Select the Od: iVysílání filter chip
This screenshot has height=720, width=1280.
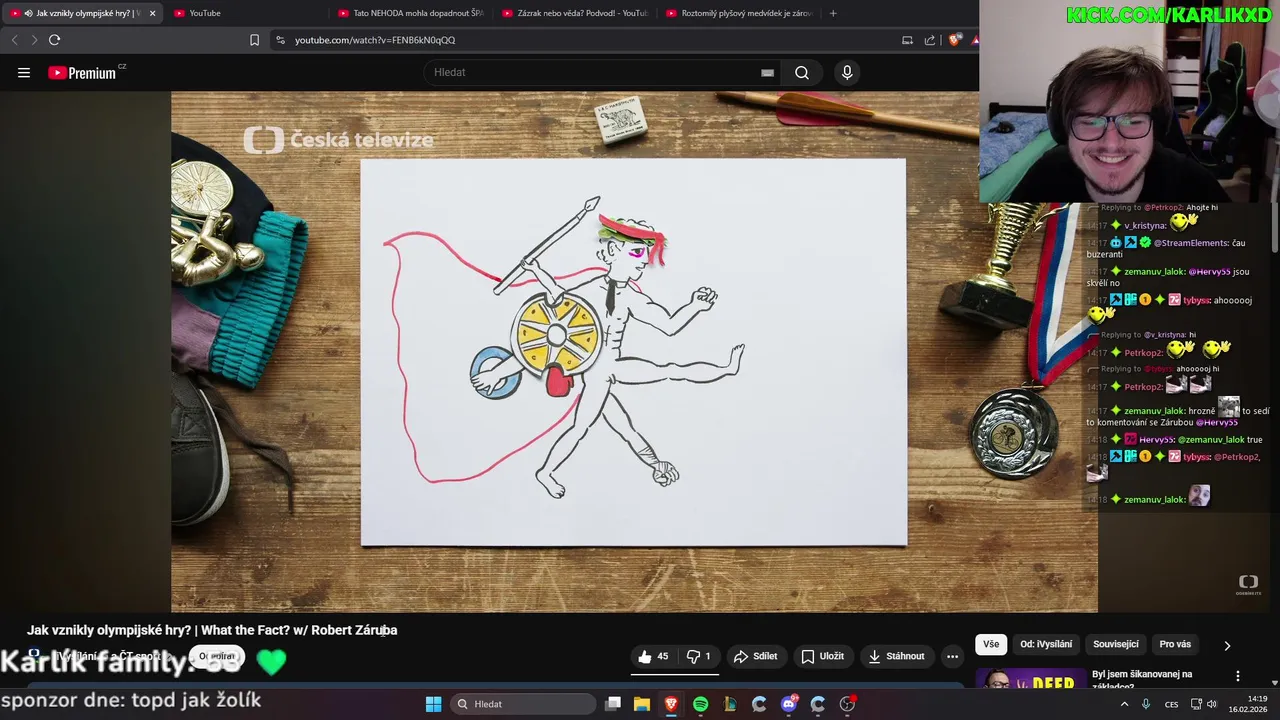click(1046, 644)
